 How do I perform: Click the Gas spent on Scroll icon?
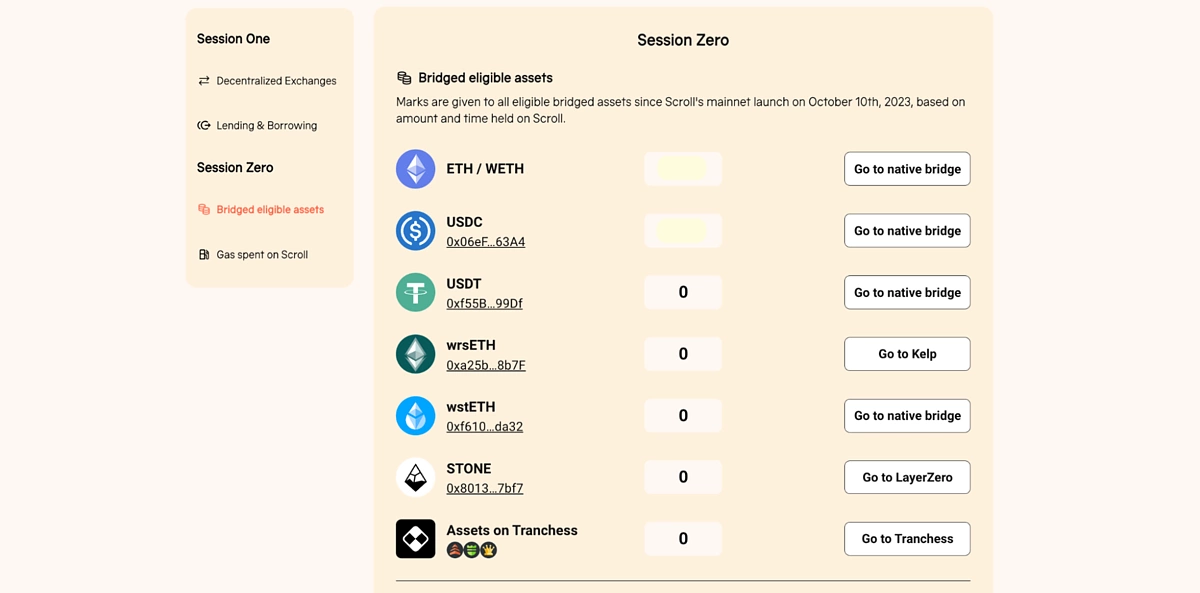205,254
